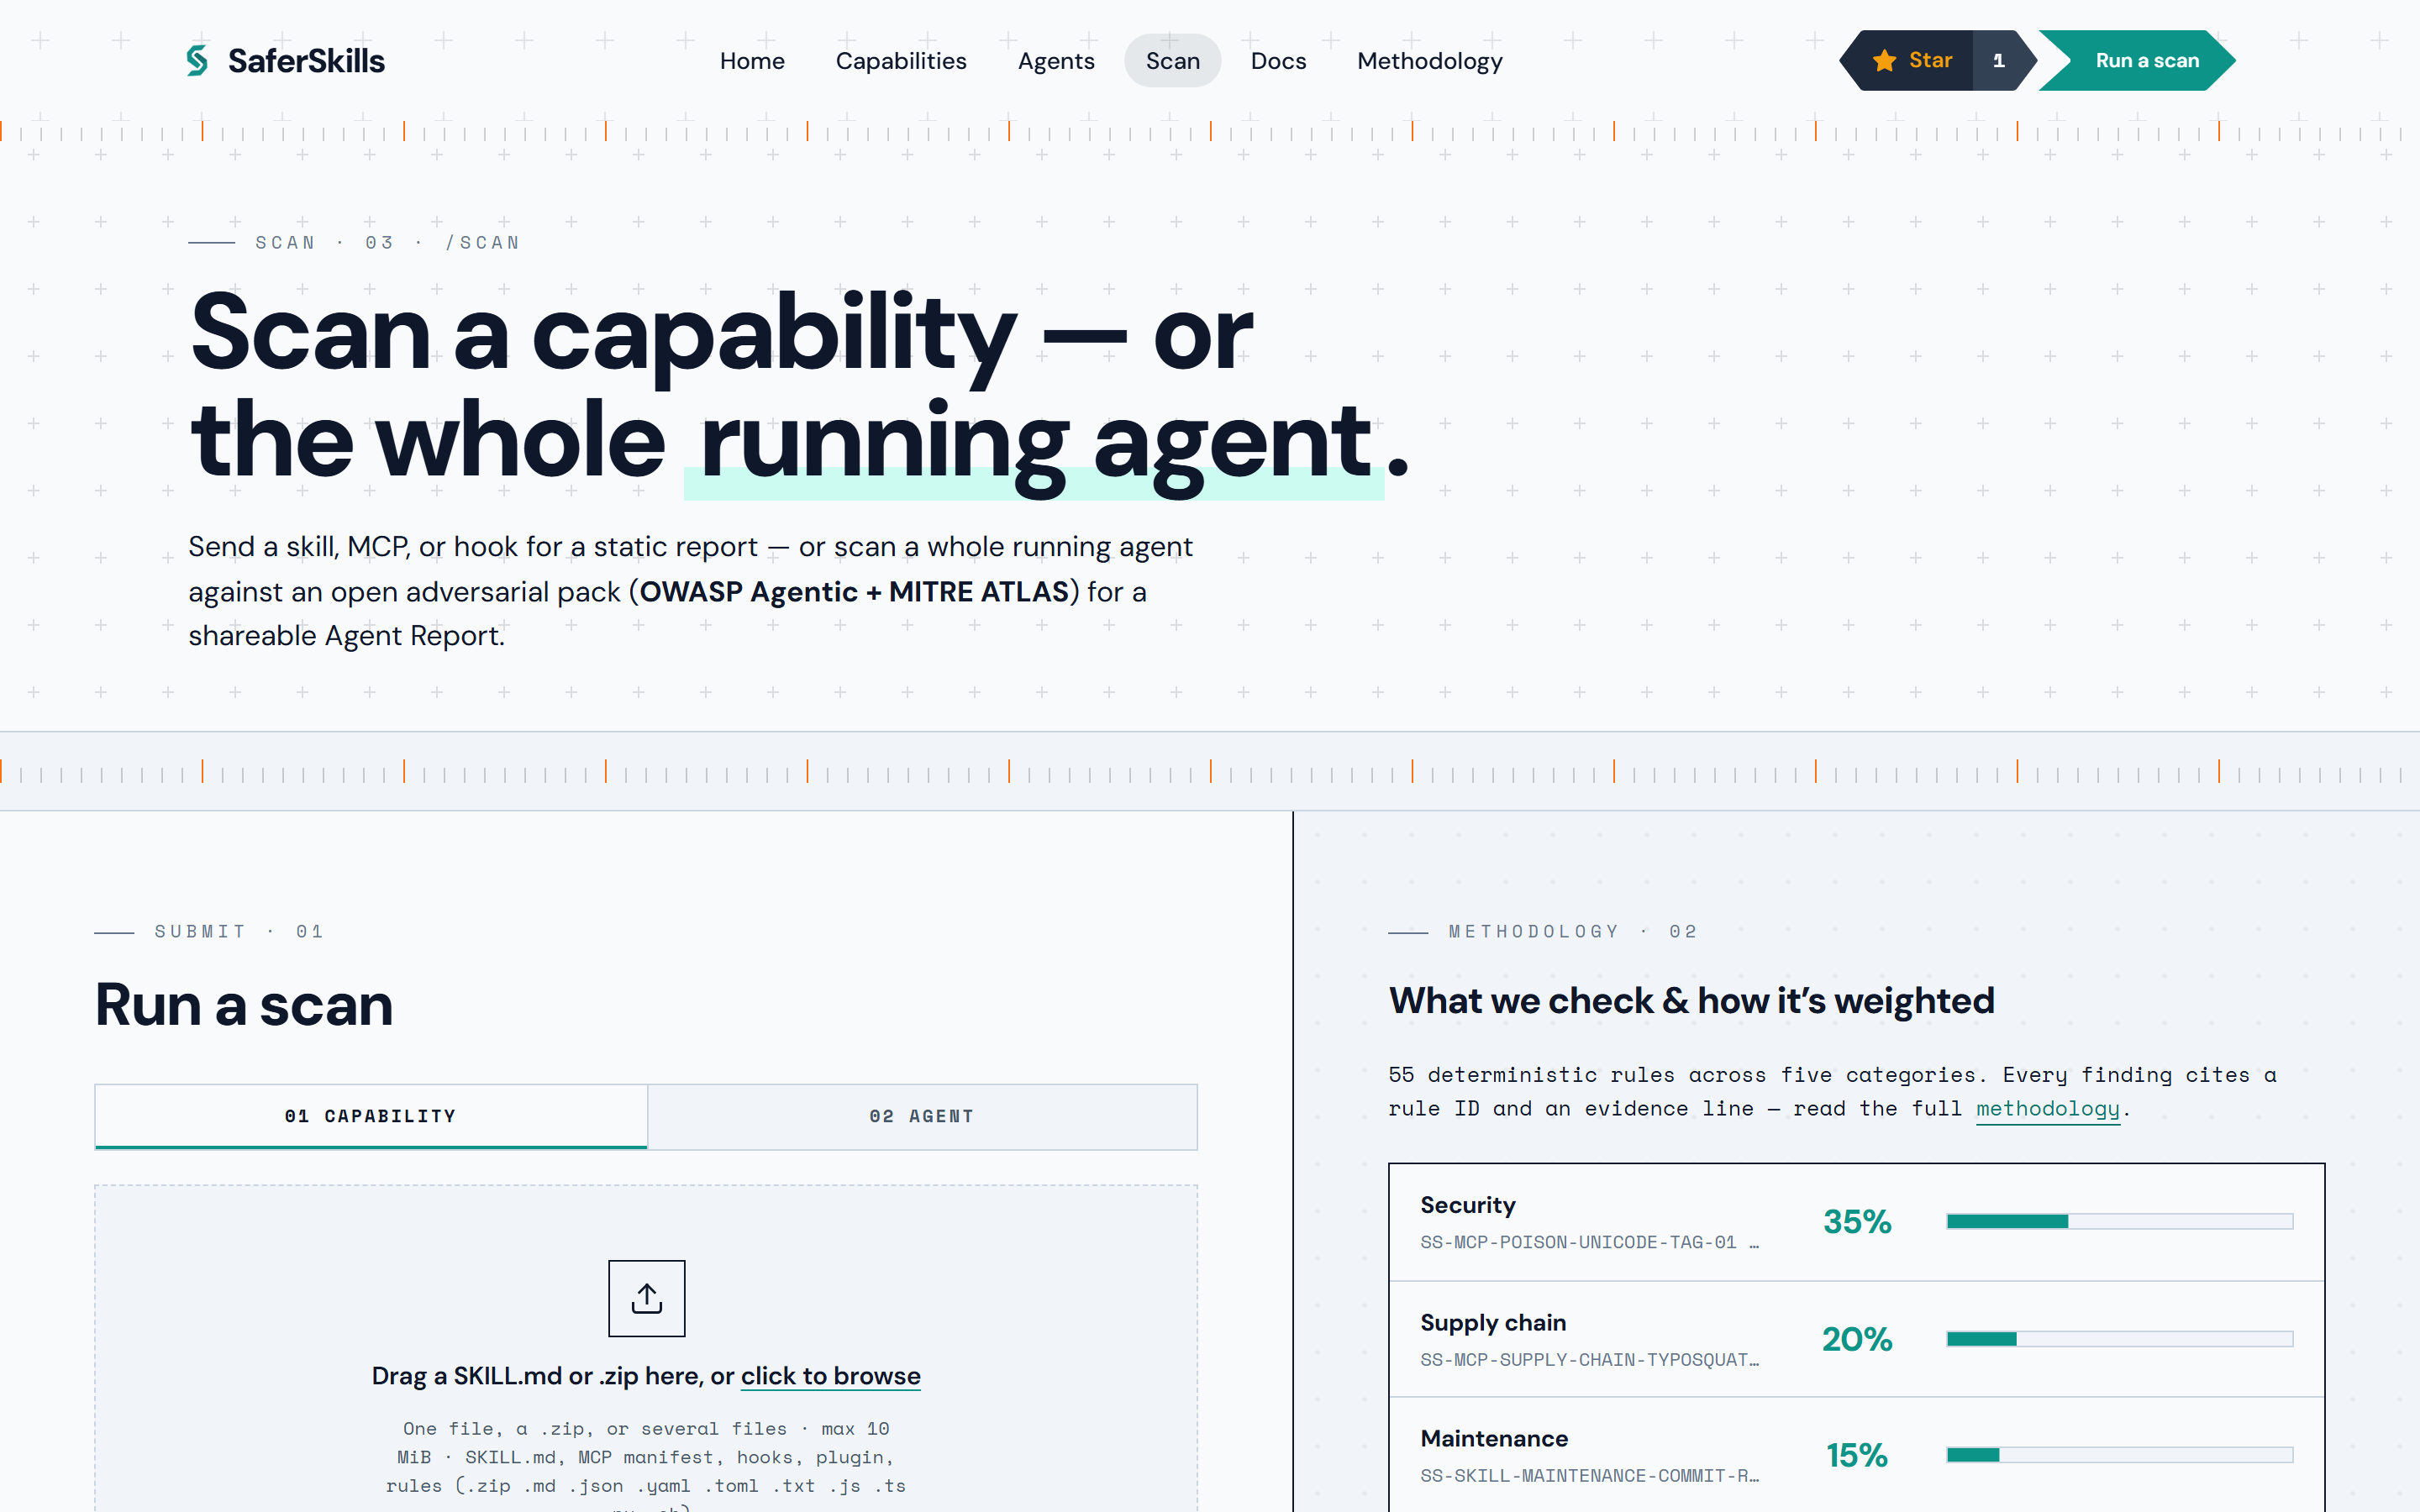Click rule ID SS-SKILL-MAINTENANCE-COMMIT-R
This screenshot has height=1512, width=2420.
[1589, 1476]
